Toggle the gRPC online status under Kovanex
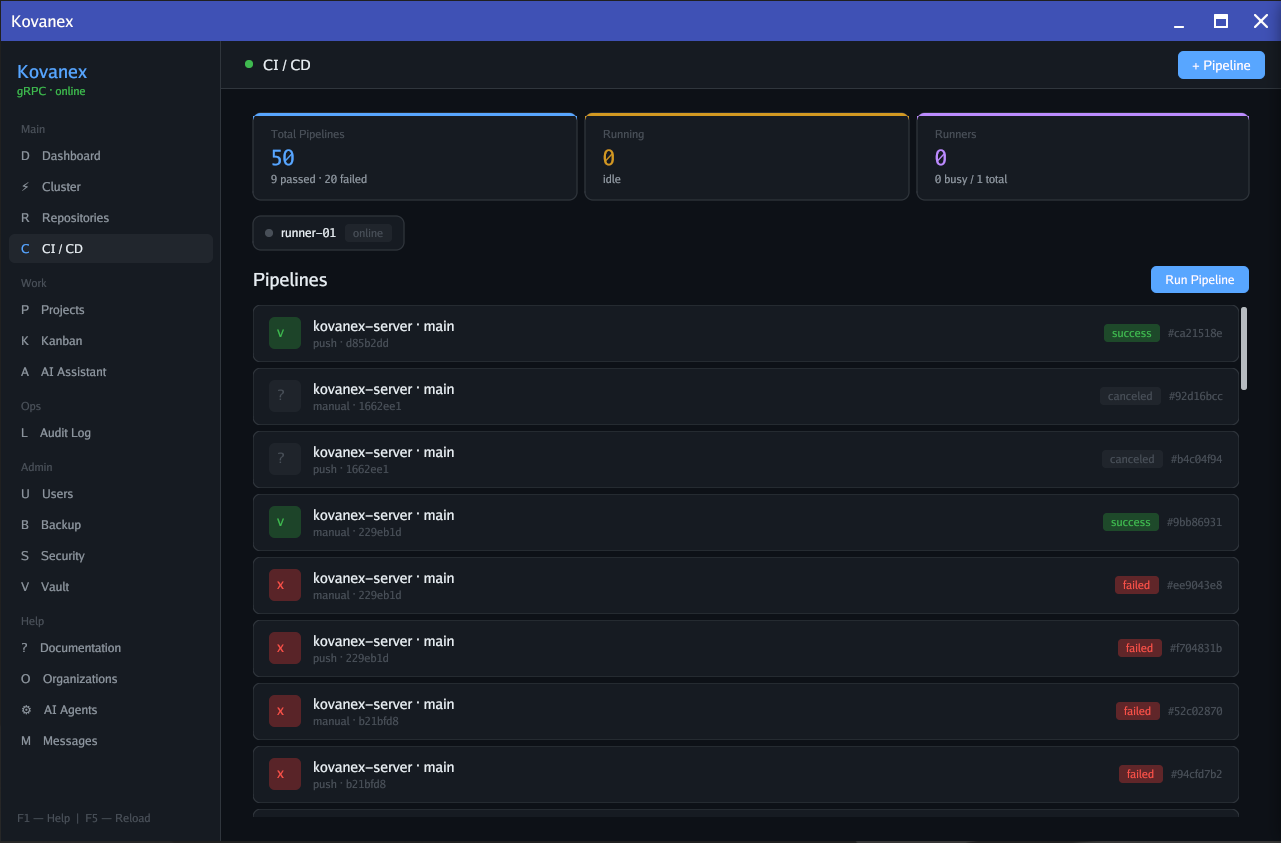1281x843 pixels. 50,89
